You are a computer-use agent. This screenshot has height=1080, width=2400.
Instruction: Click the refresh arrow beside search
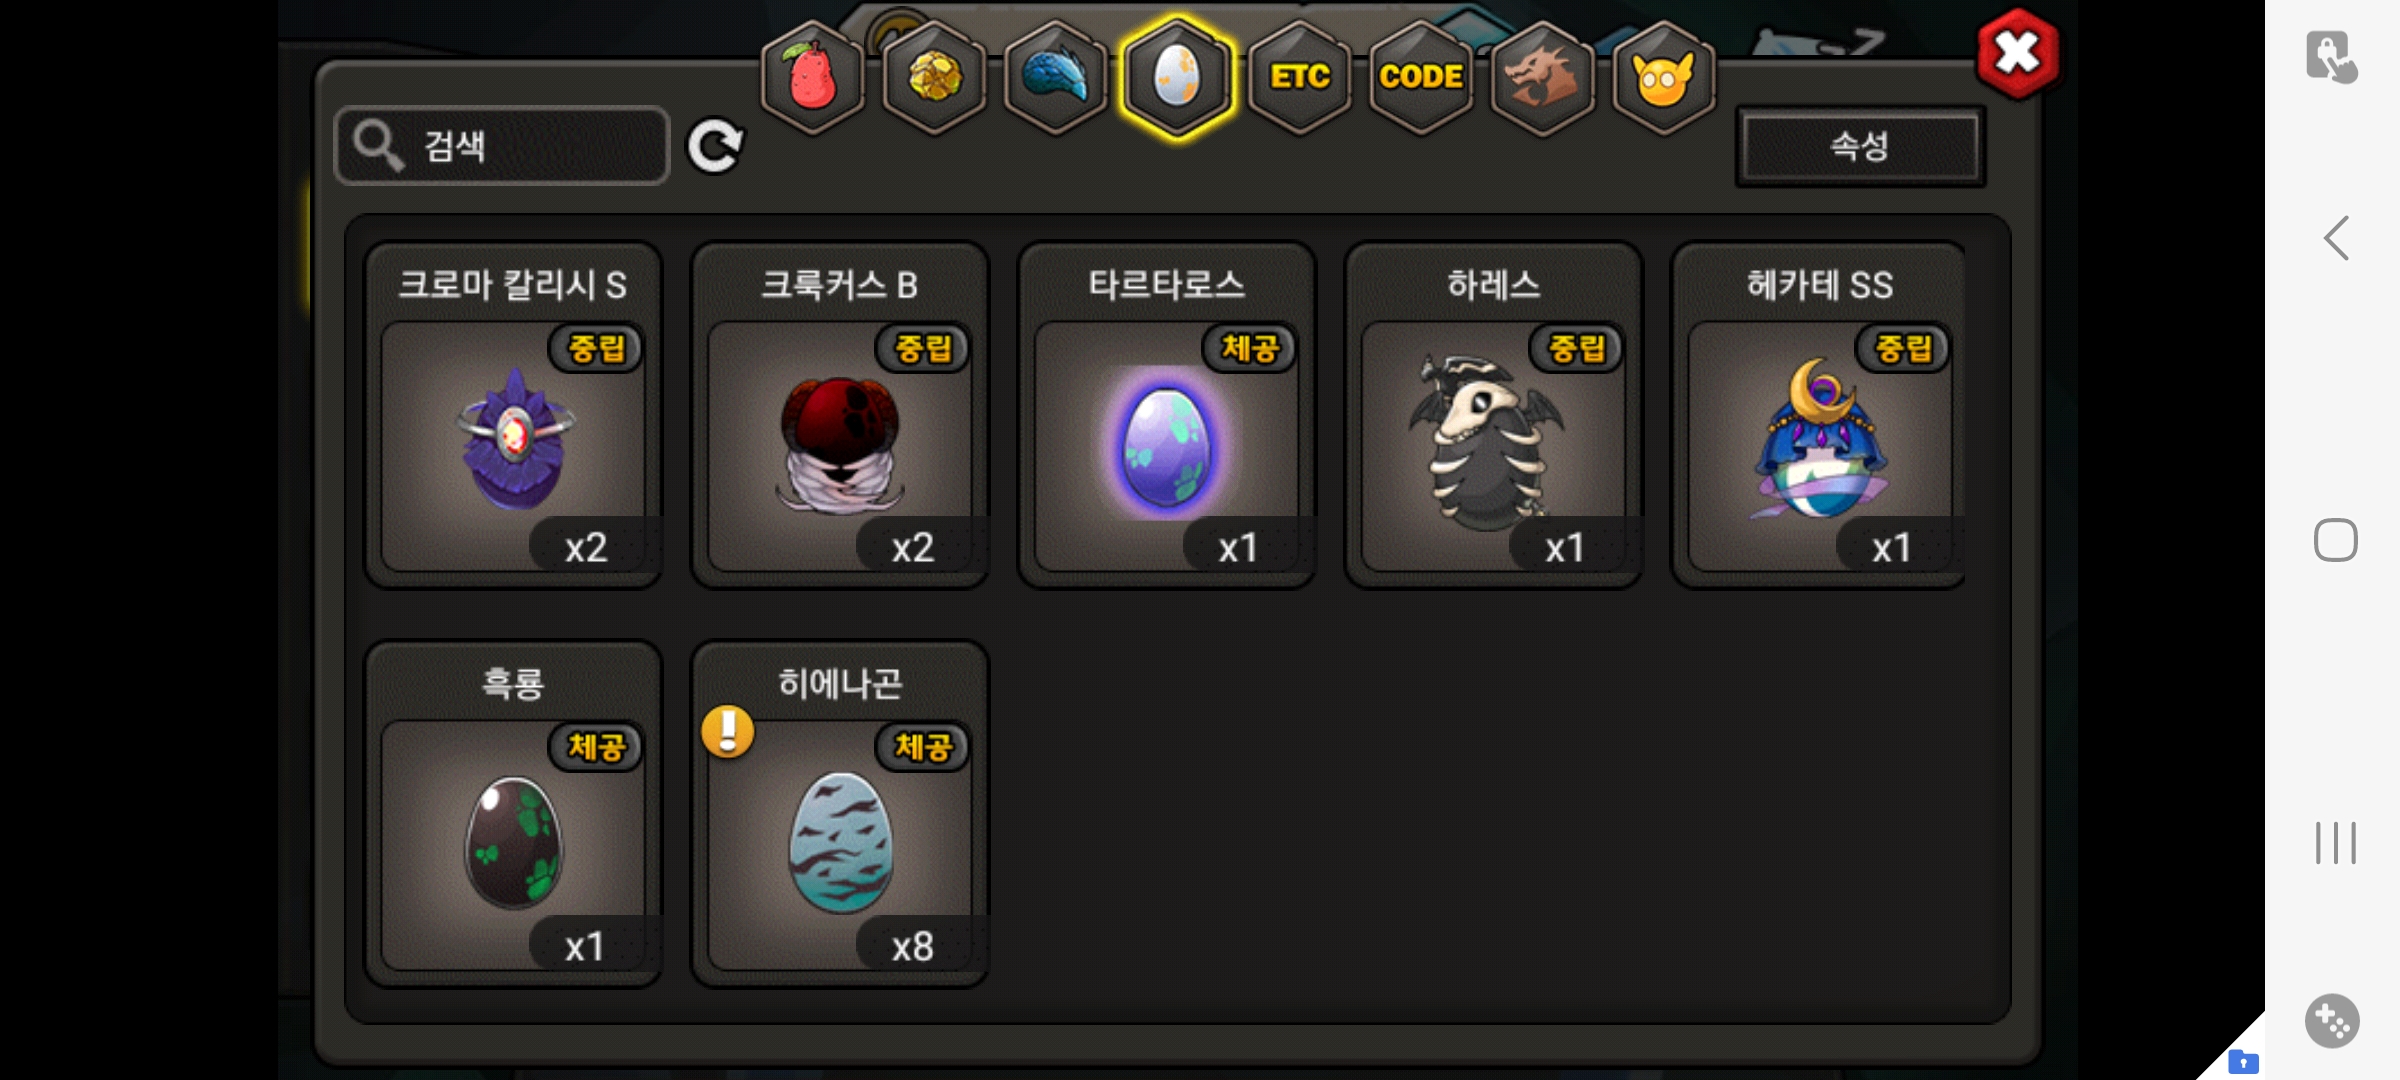click(715, 146)
